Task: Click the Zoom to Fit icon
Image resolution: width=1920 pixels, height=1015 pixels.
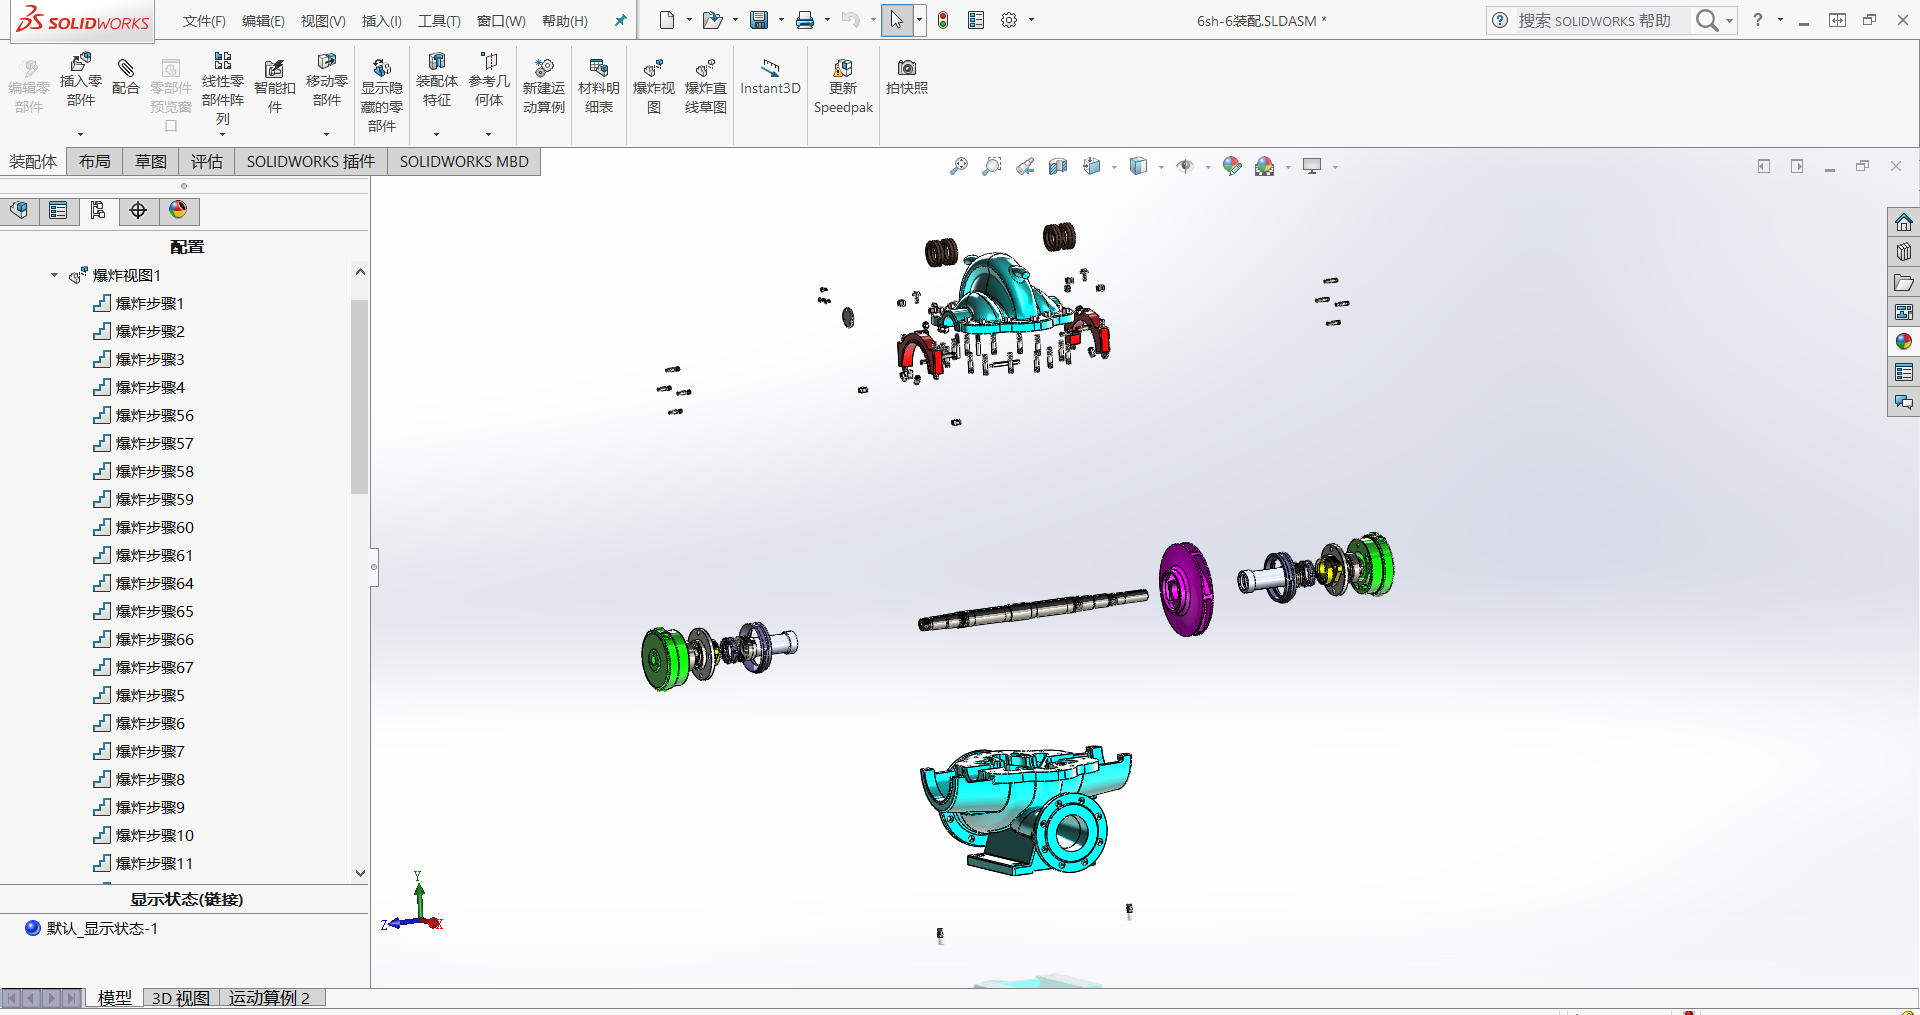Action: 958,166
